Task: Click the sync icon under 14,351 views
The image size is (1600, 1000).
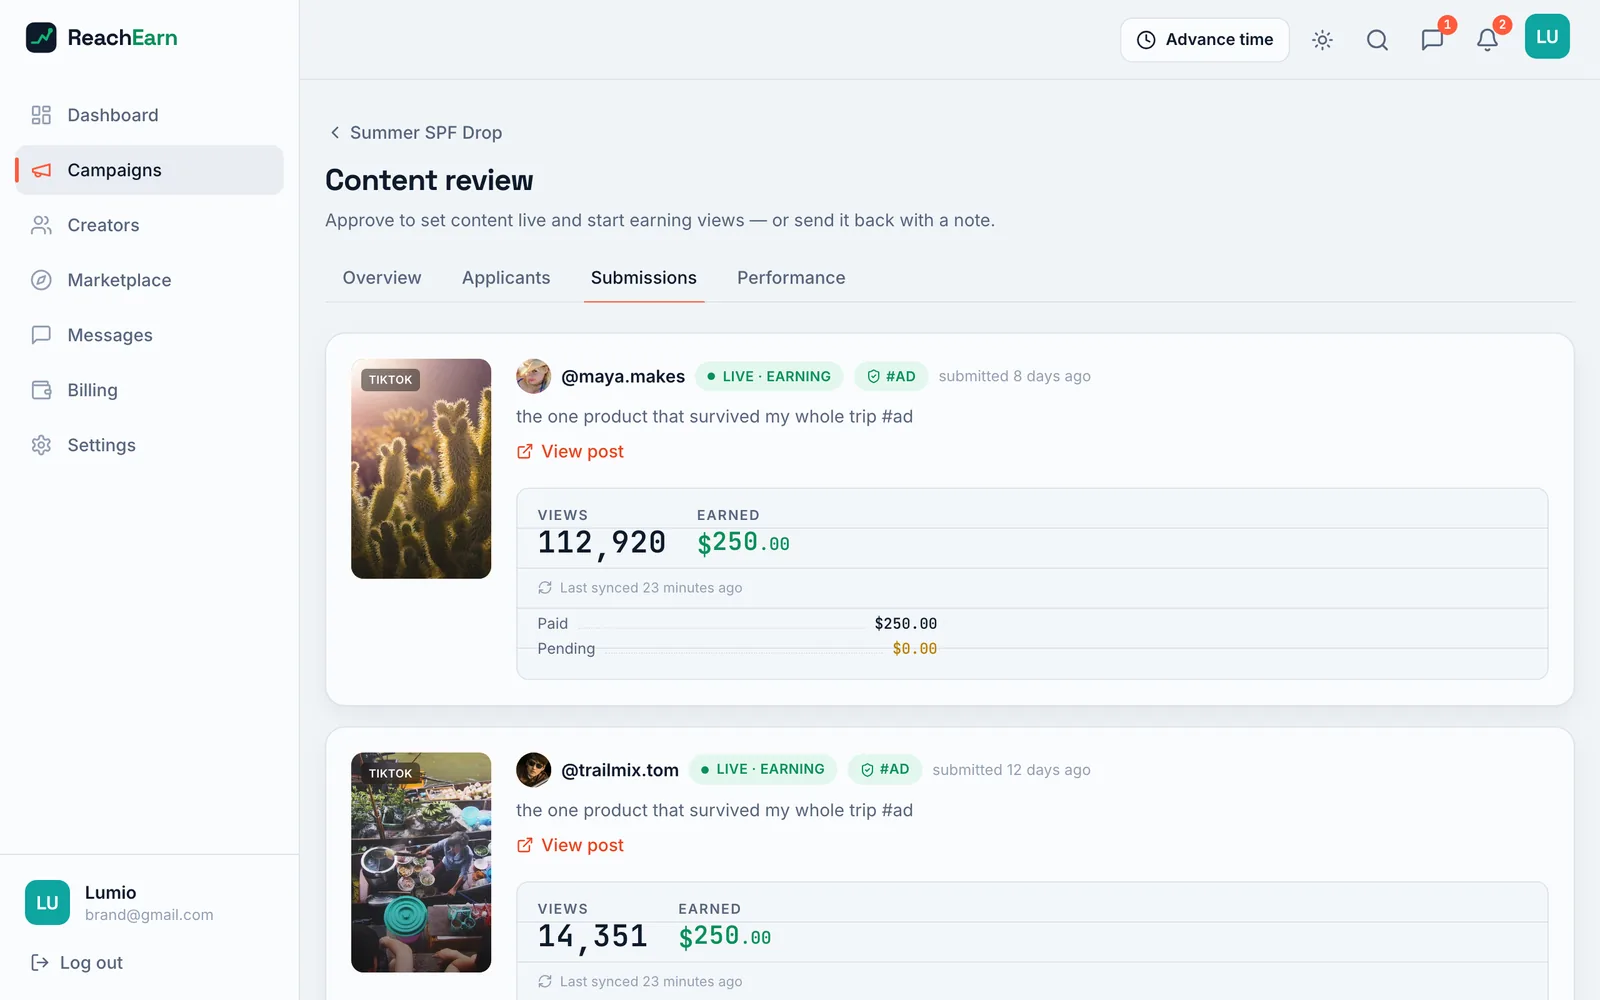Action: click(545, 982)
